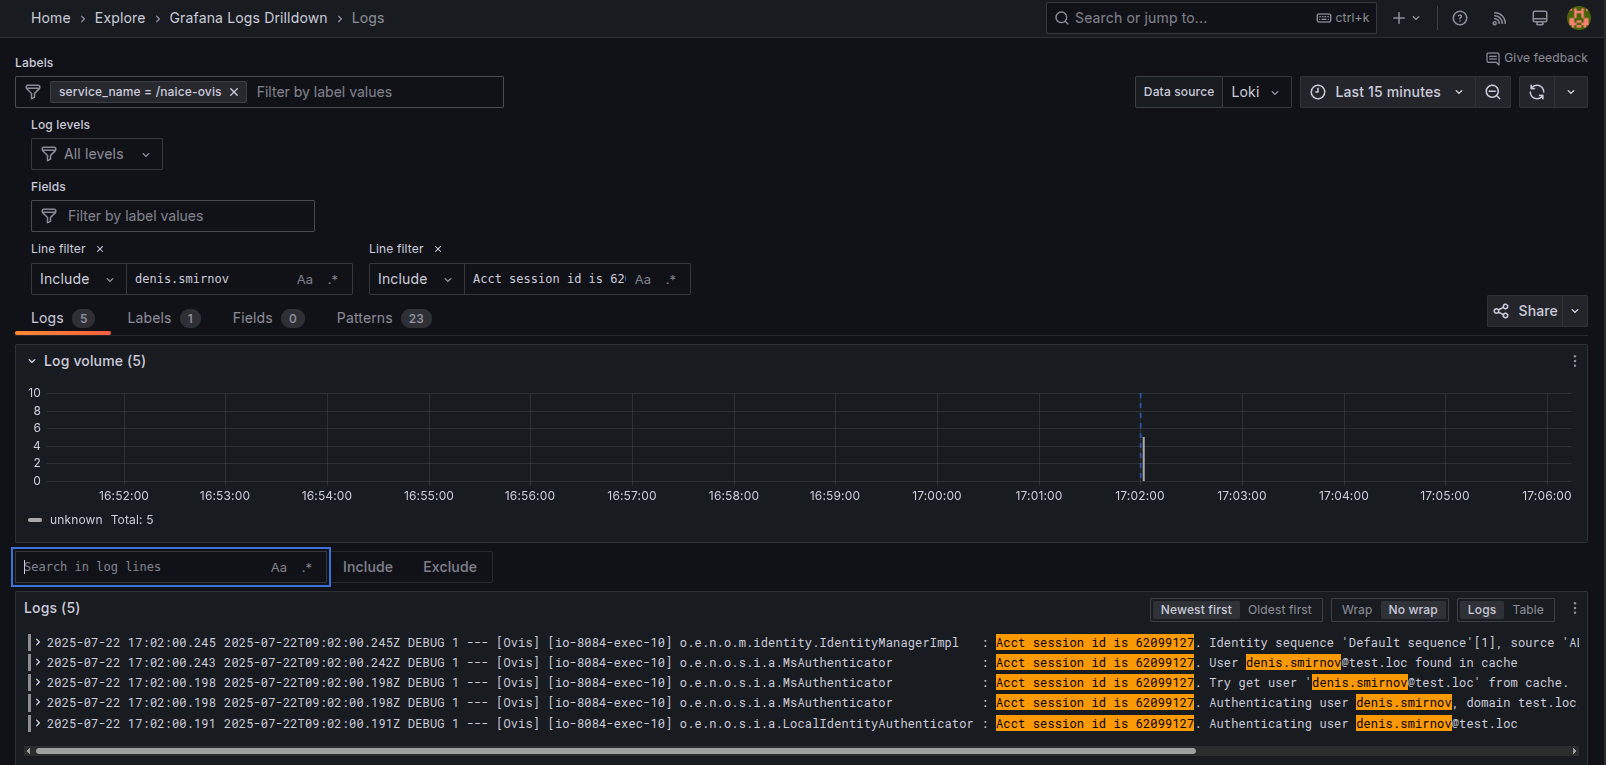
Task: Expand the Loki data source dropdown
Action: pos(1256,92)
